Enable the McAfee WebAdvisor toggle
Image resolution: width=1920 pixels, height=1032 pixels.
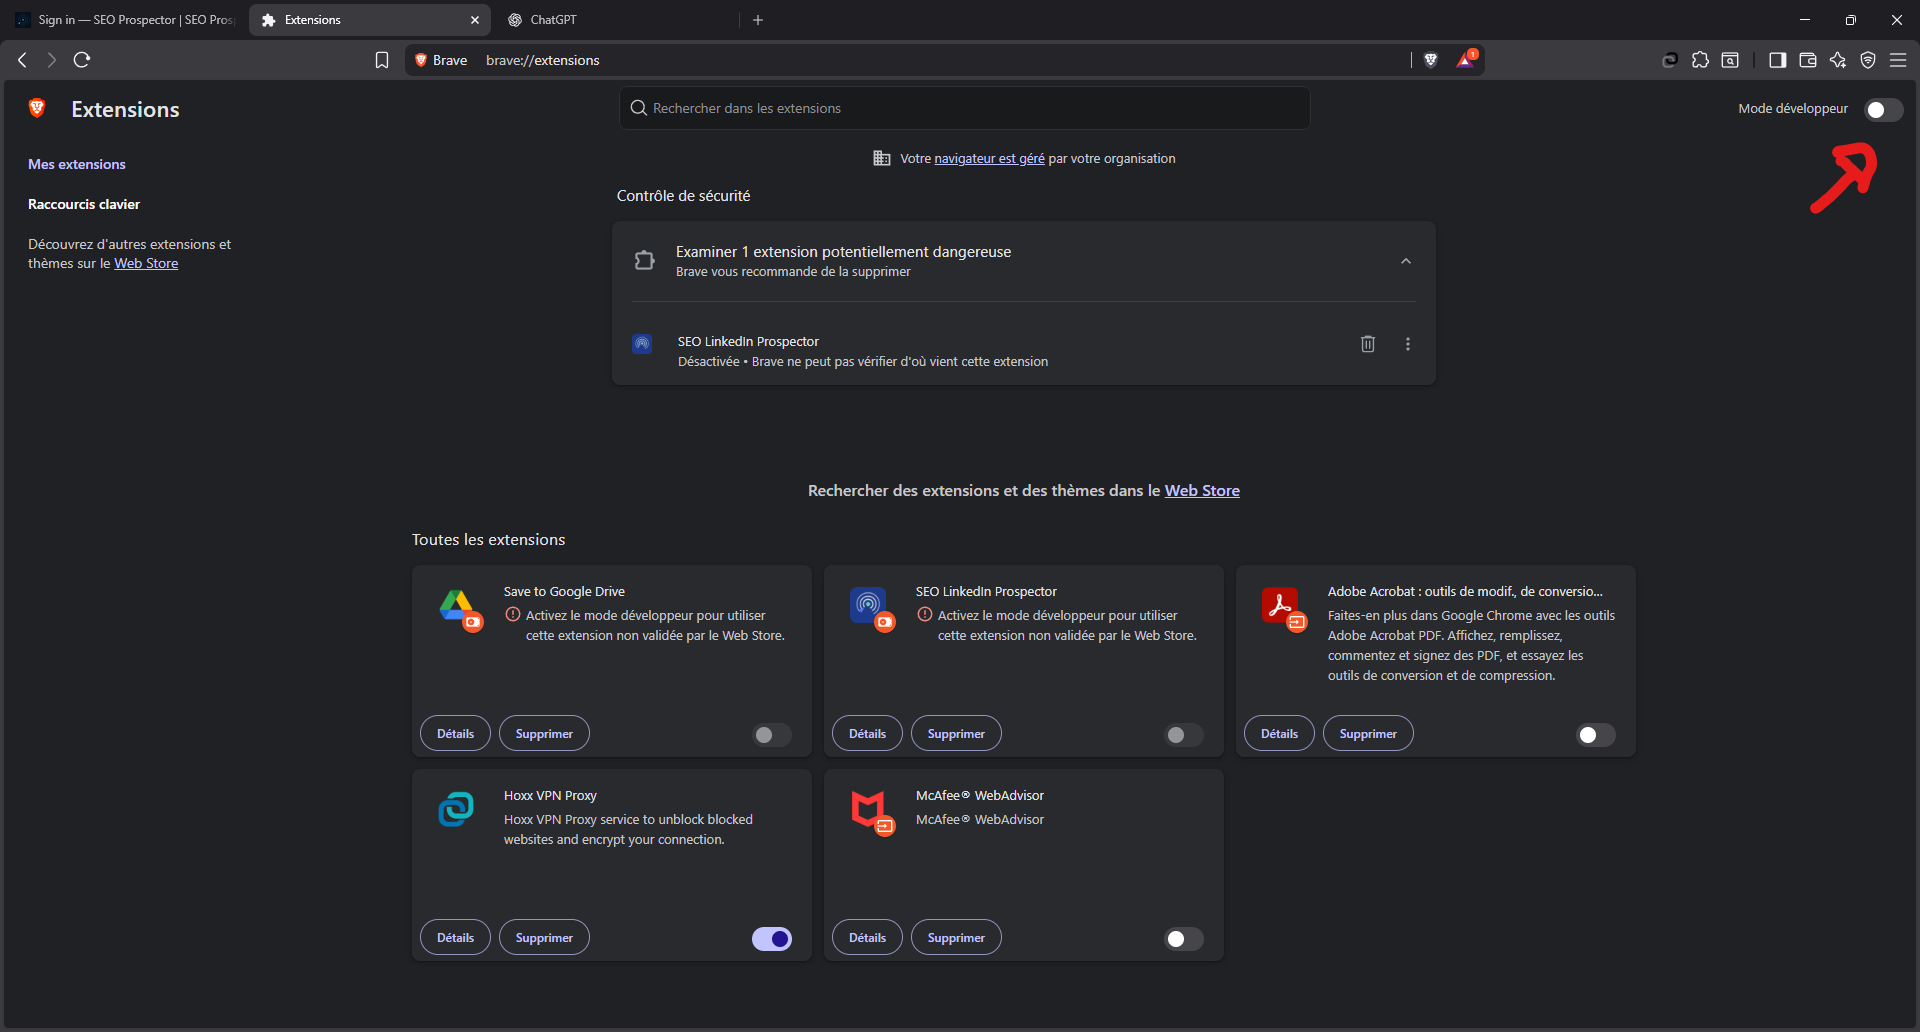(1182, 938)
